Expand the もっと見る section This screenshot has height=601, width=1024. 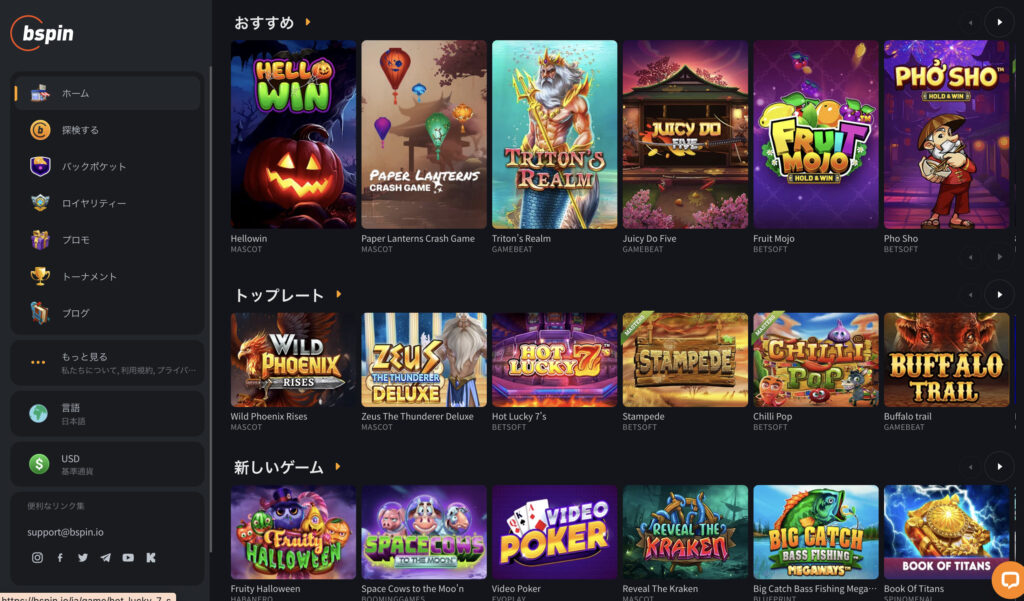108,363
